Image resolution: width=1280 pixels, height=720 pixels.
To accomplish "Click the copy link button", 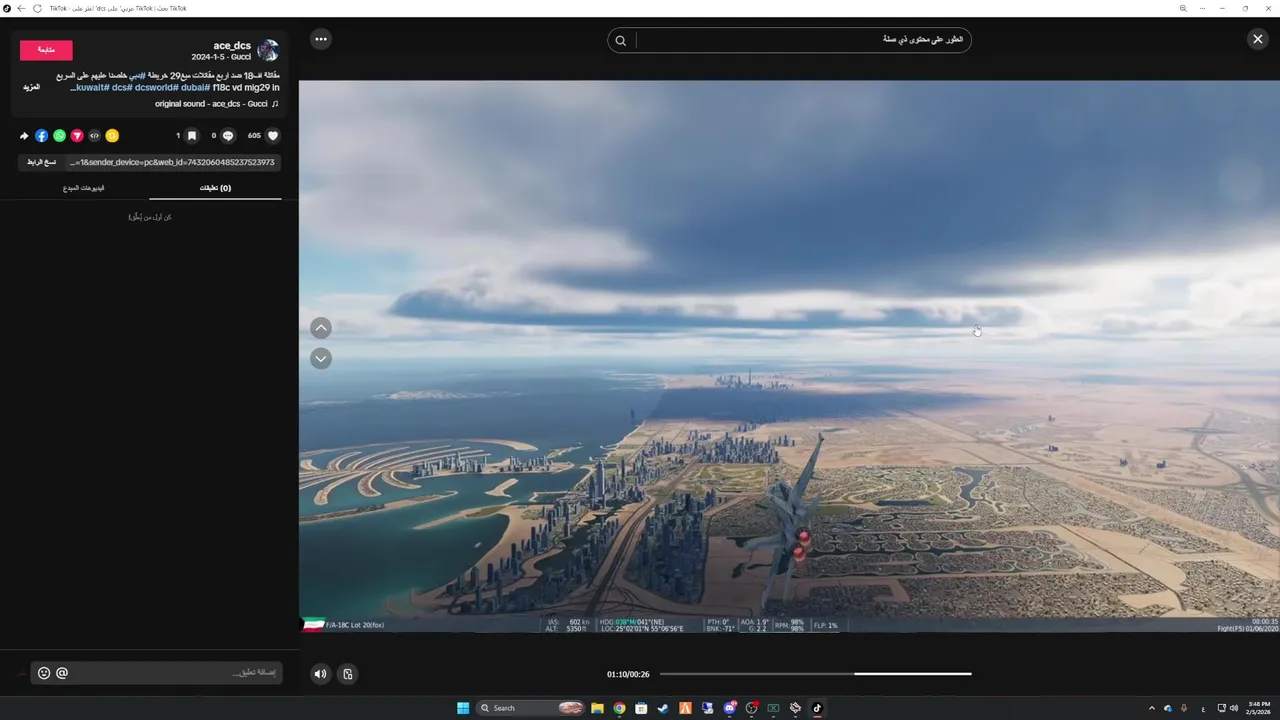I will (x=42, y=162).
